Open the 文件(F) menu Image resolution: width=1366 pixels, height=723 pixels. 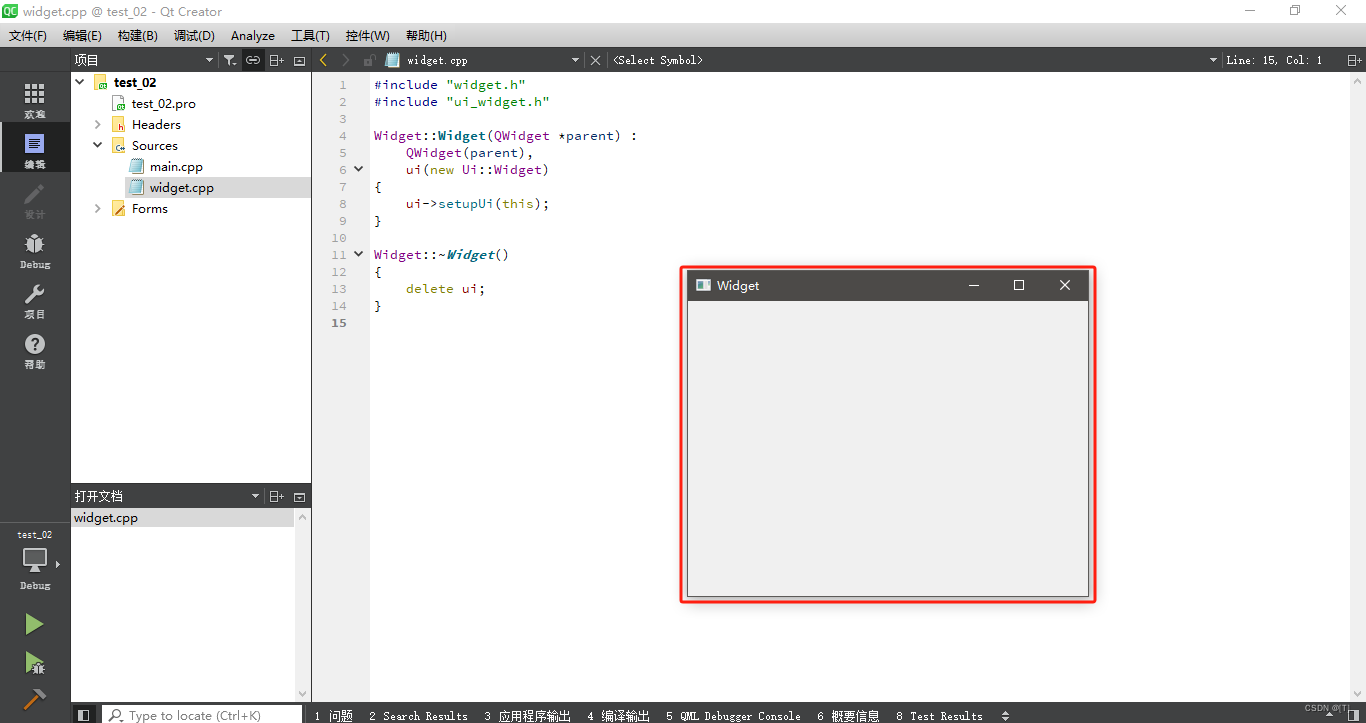(x=28, y=35)
